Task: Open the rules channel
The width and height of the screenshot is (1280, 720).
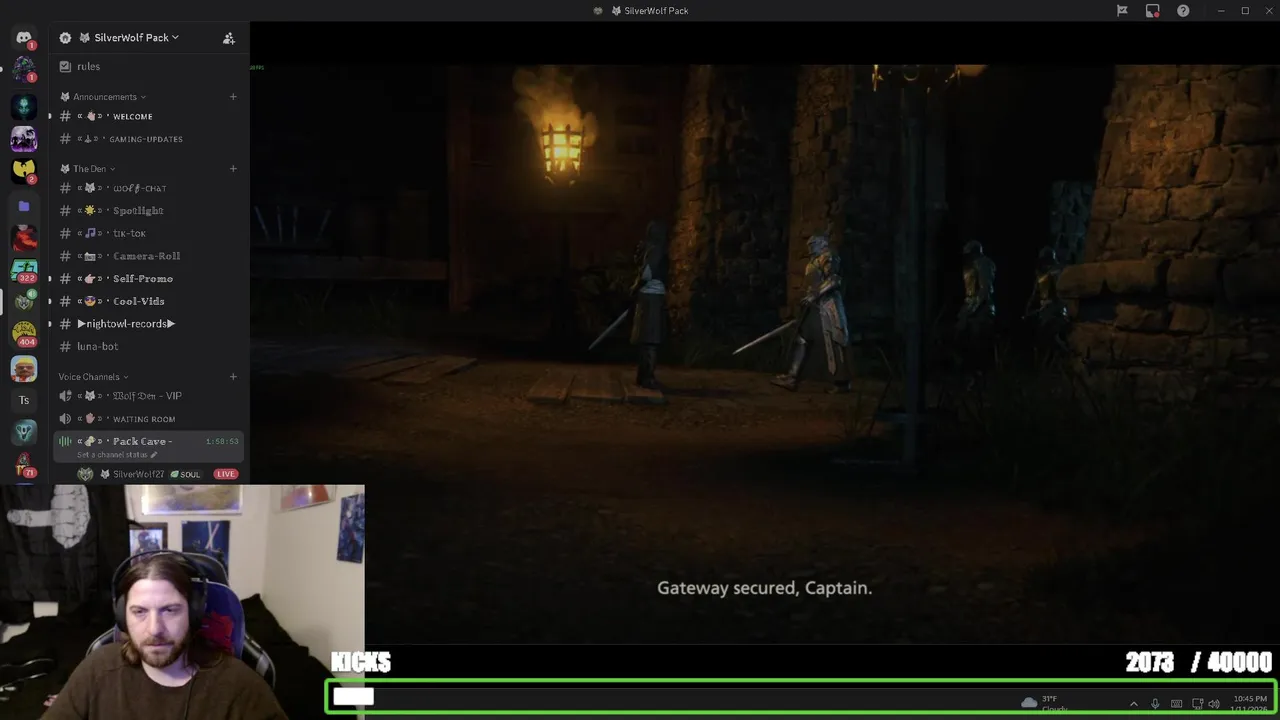Action: [150, 66]
